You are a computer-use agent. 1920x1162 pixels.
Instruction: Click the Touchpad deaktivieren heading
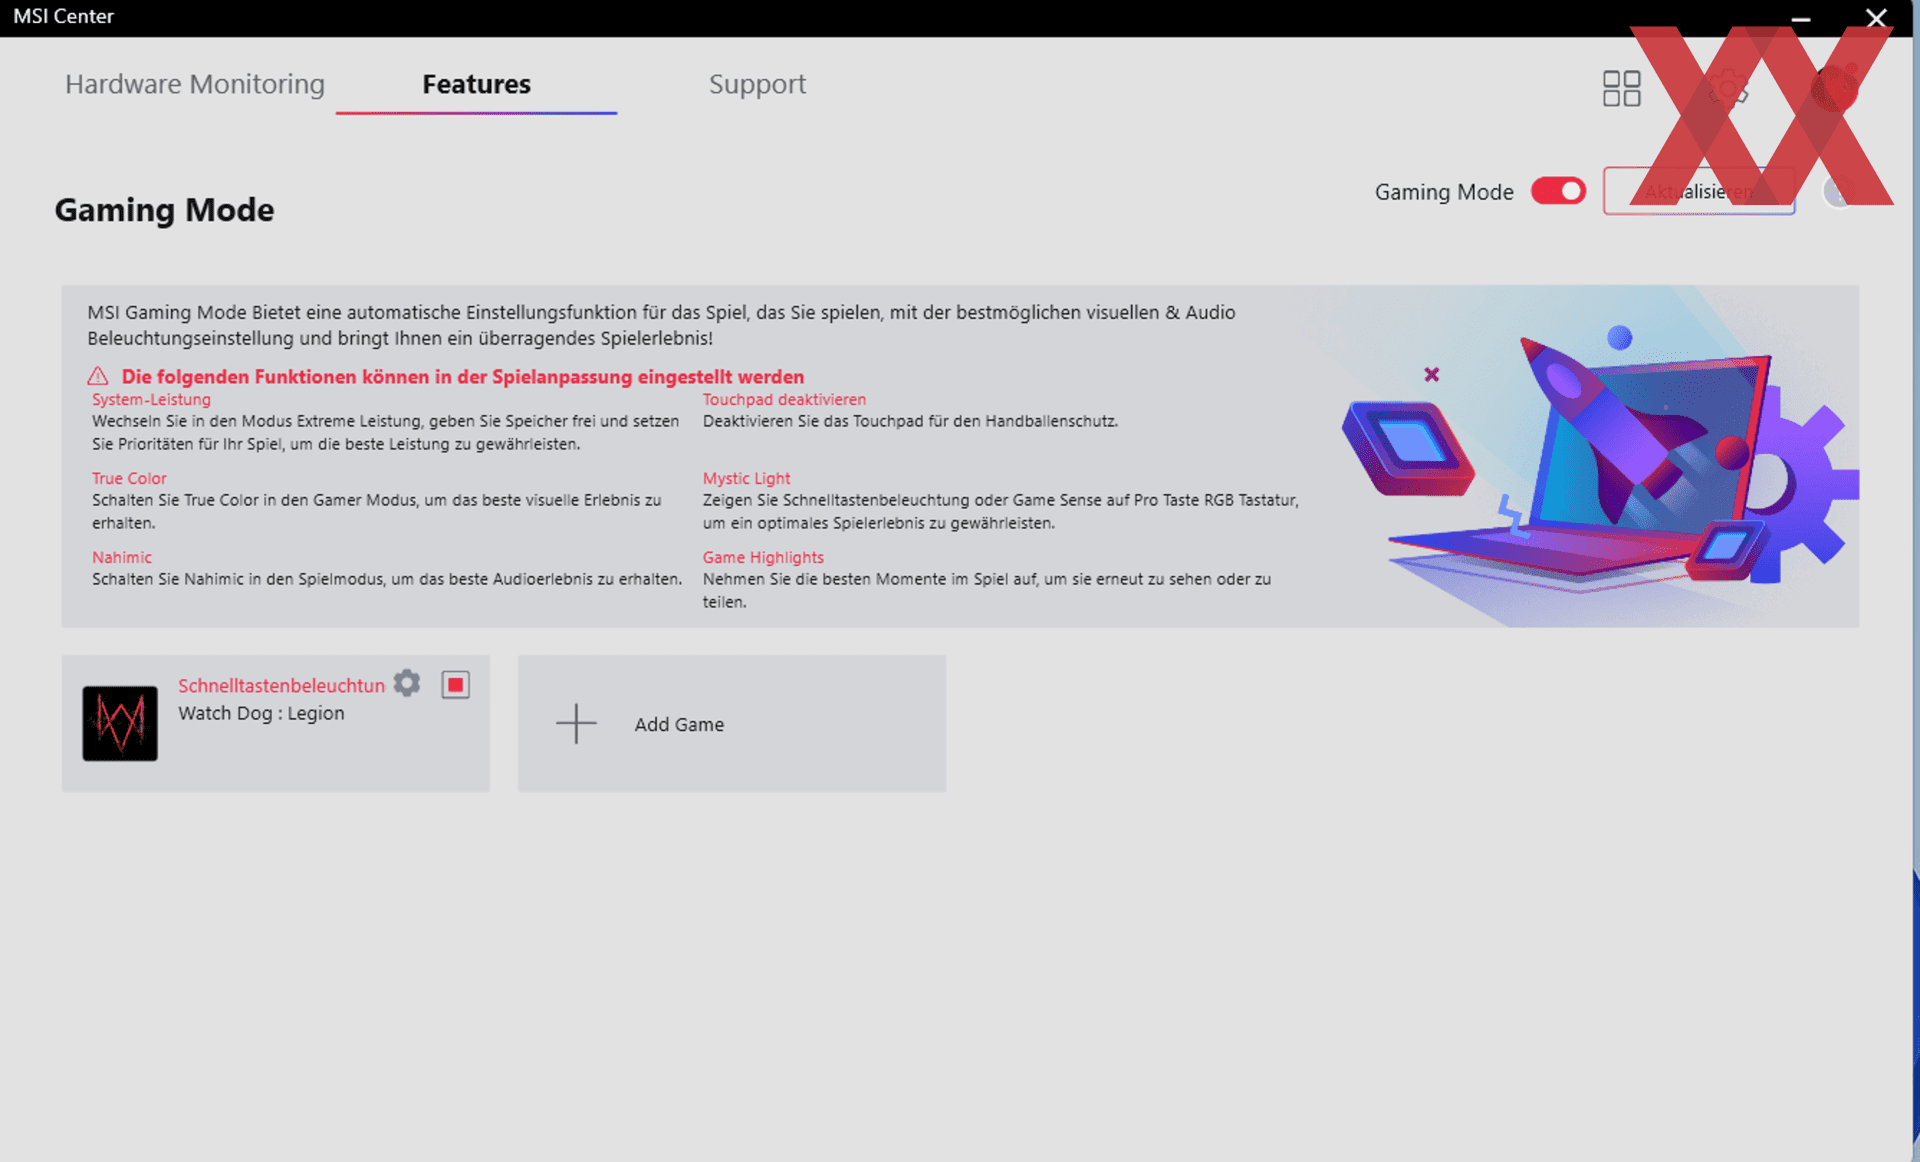pos(784,399)
